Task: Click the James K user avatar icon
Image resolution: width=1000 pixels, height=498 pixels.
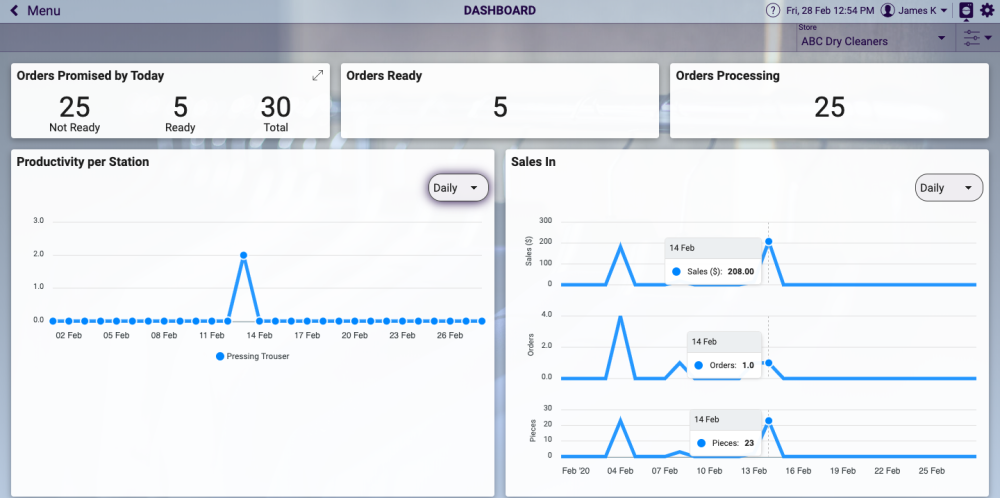Action: tap(887, 11)
